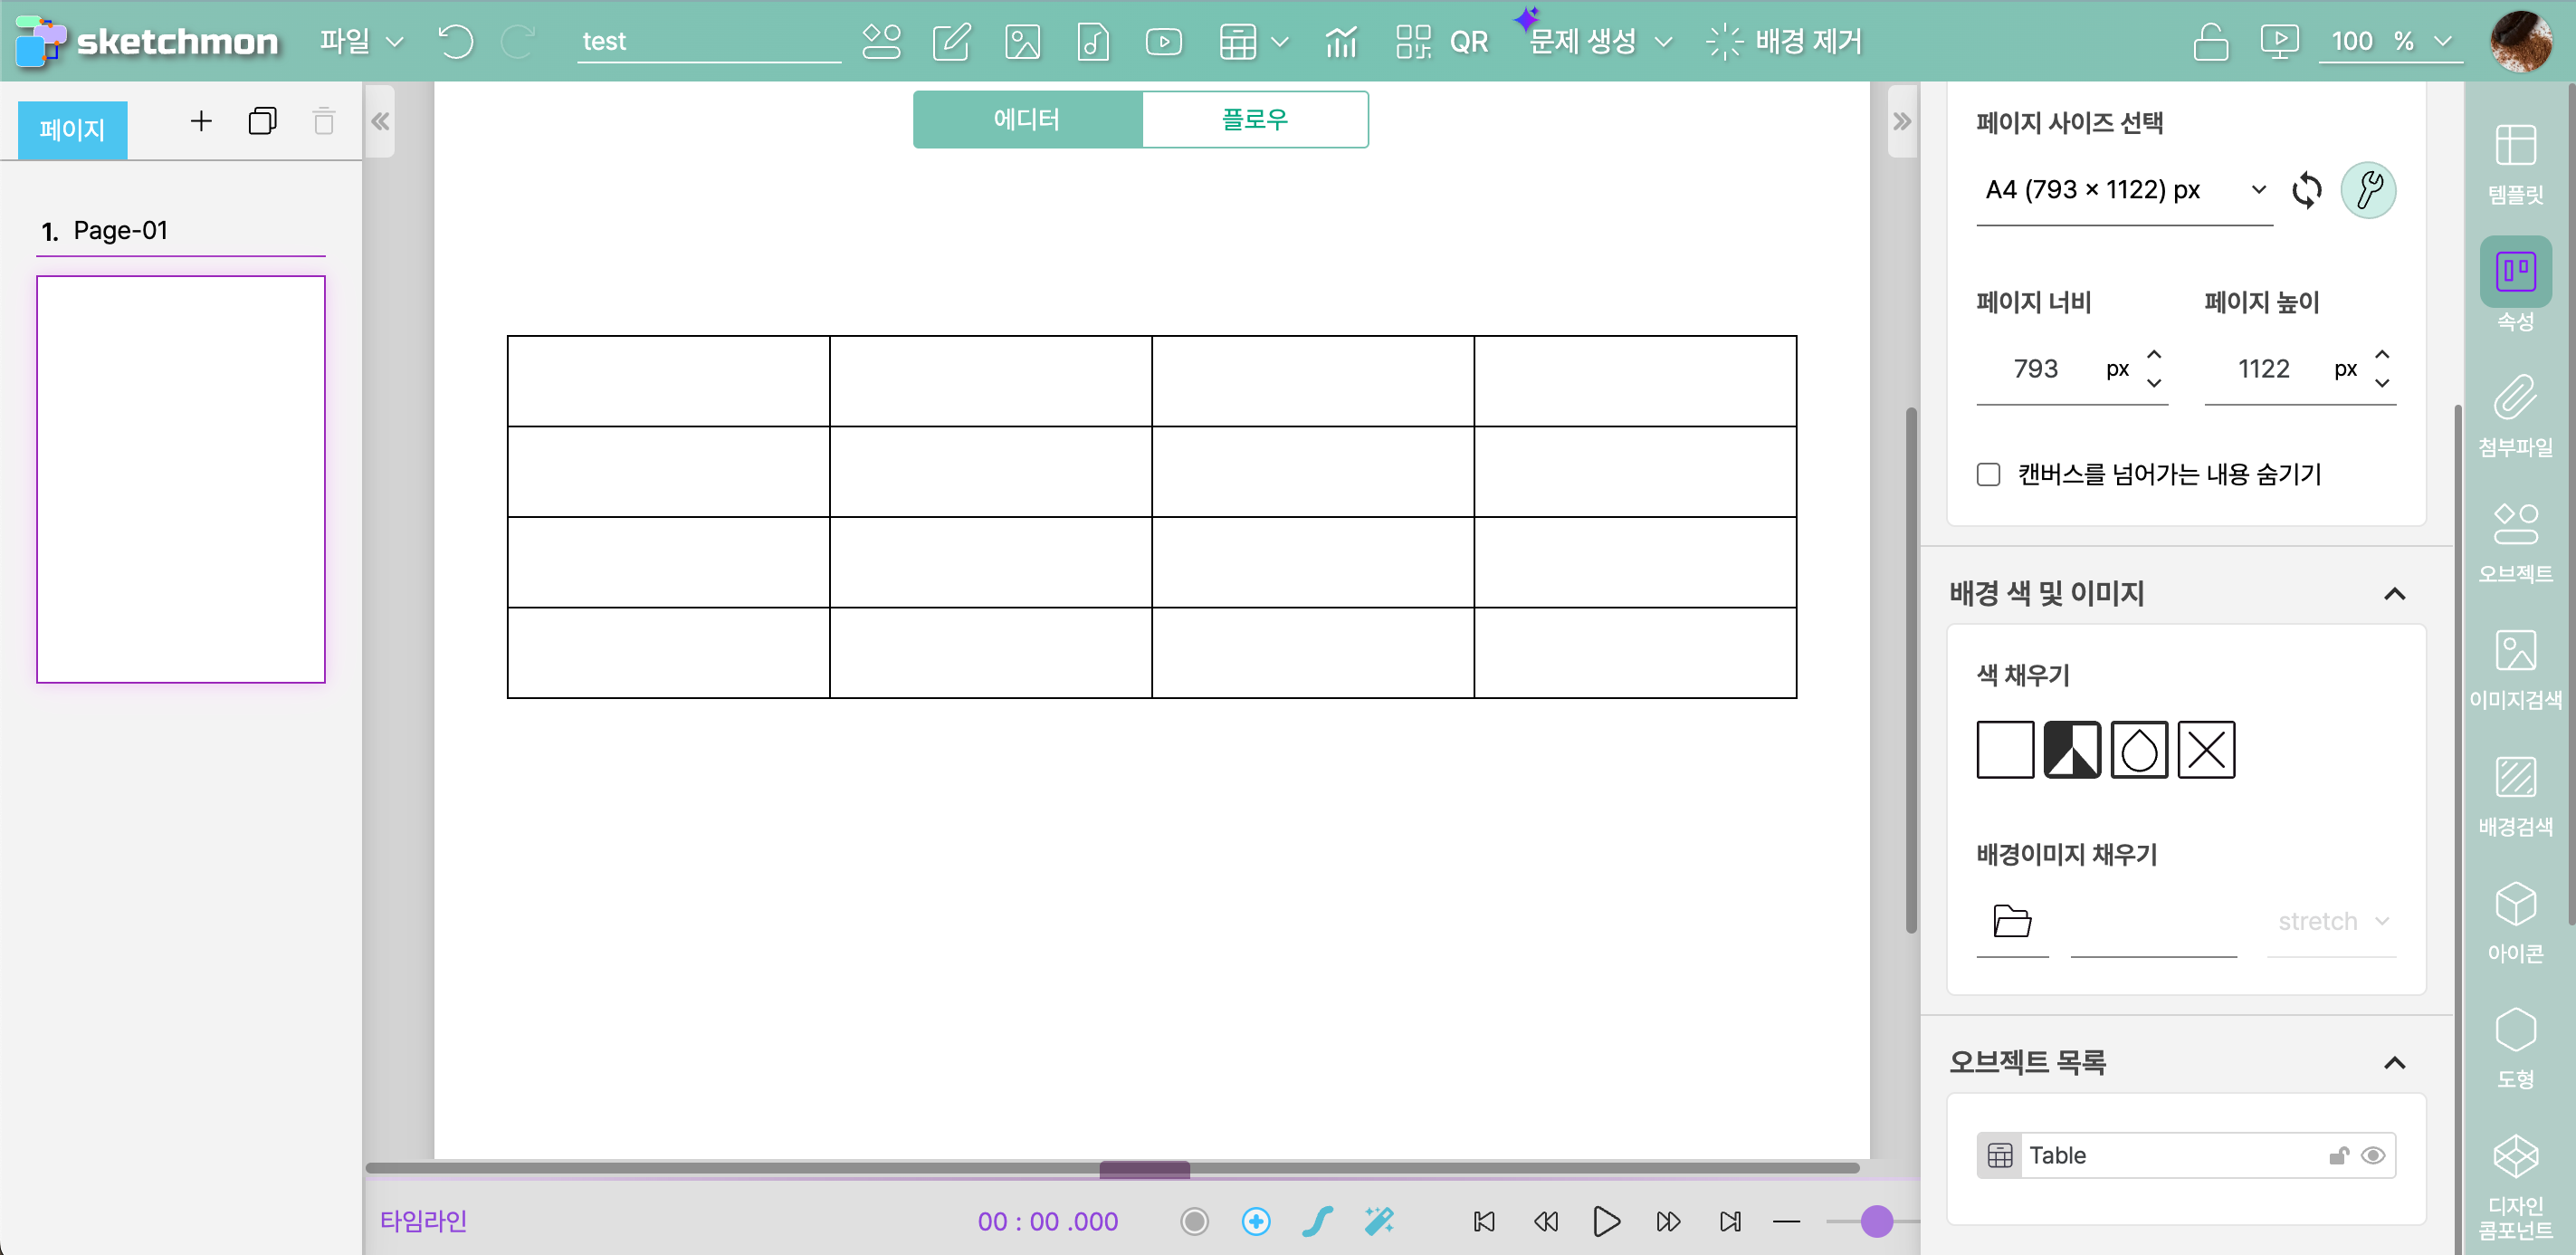The width and height of the screenshot is (2576, 1255).
Task: Select the gradient fill swatch
Action: (x=2071, y=749)
